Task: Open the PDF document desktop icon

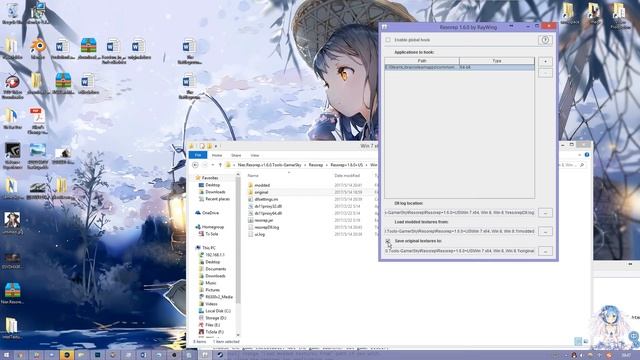Action: pyautogui.click(x=37, y=120)
